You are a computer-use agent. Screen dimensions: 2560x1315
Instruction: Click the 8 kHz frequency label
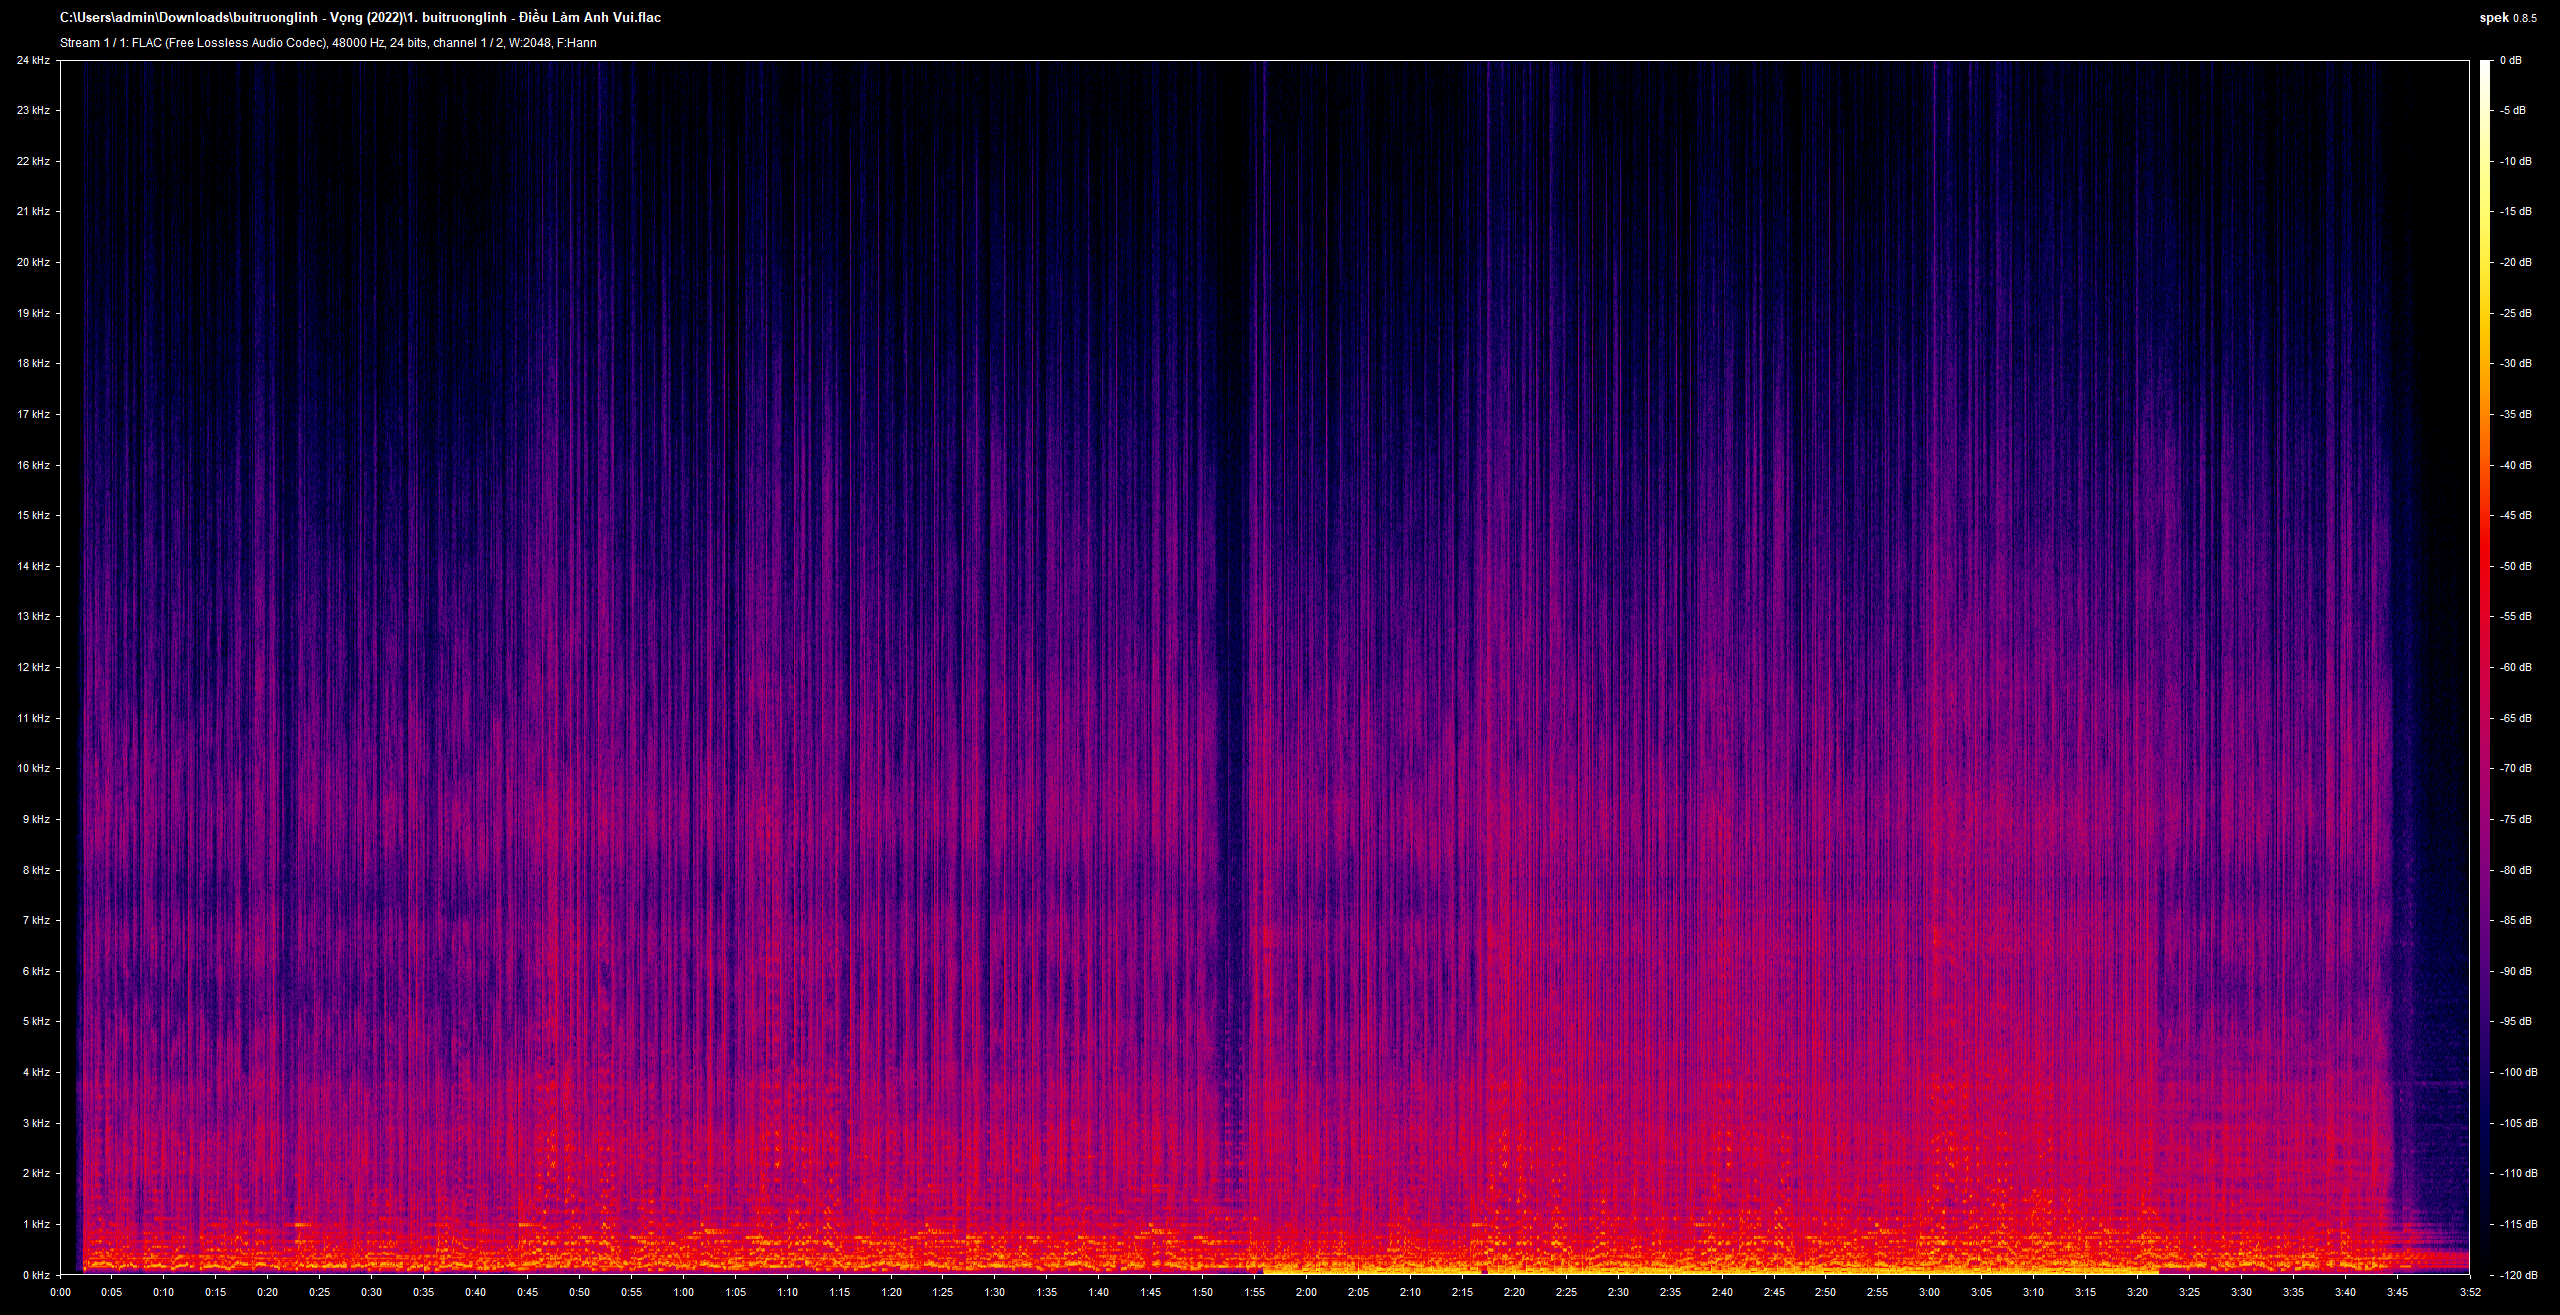pyautogui.click(x=35, y=870)
